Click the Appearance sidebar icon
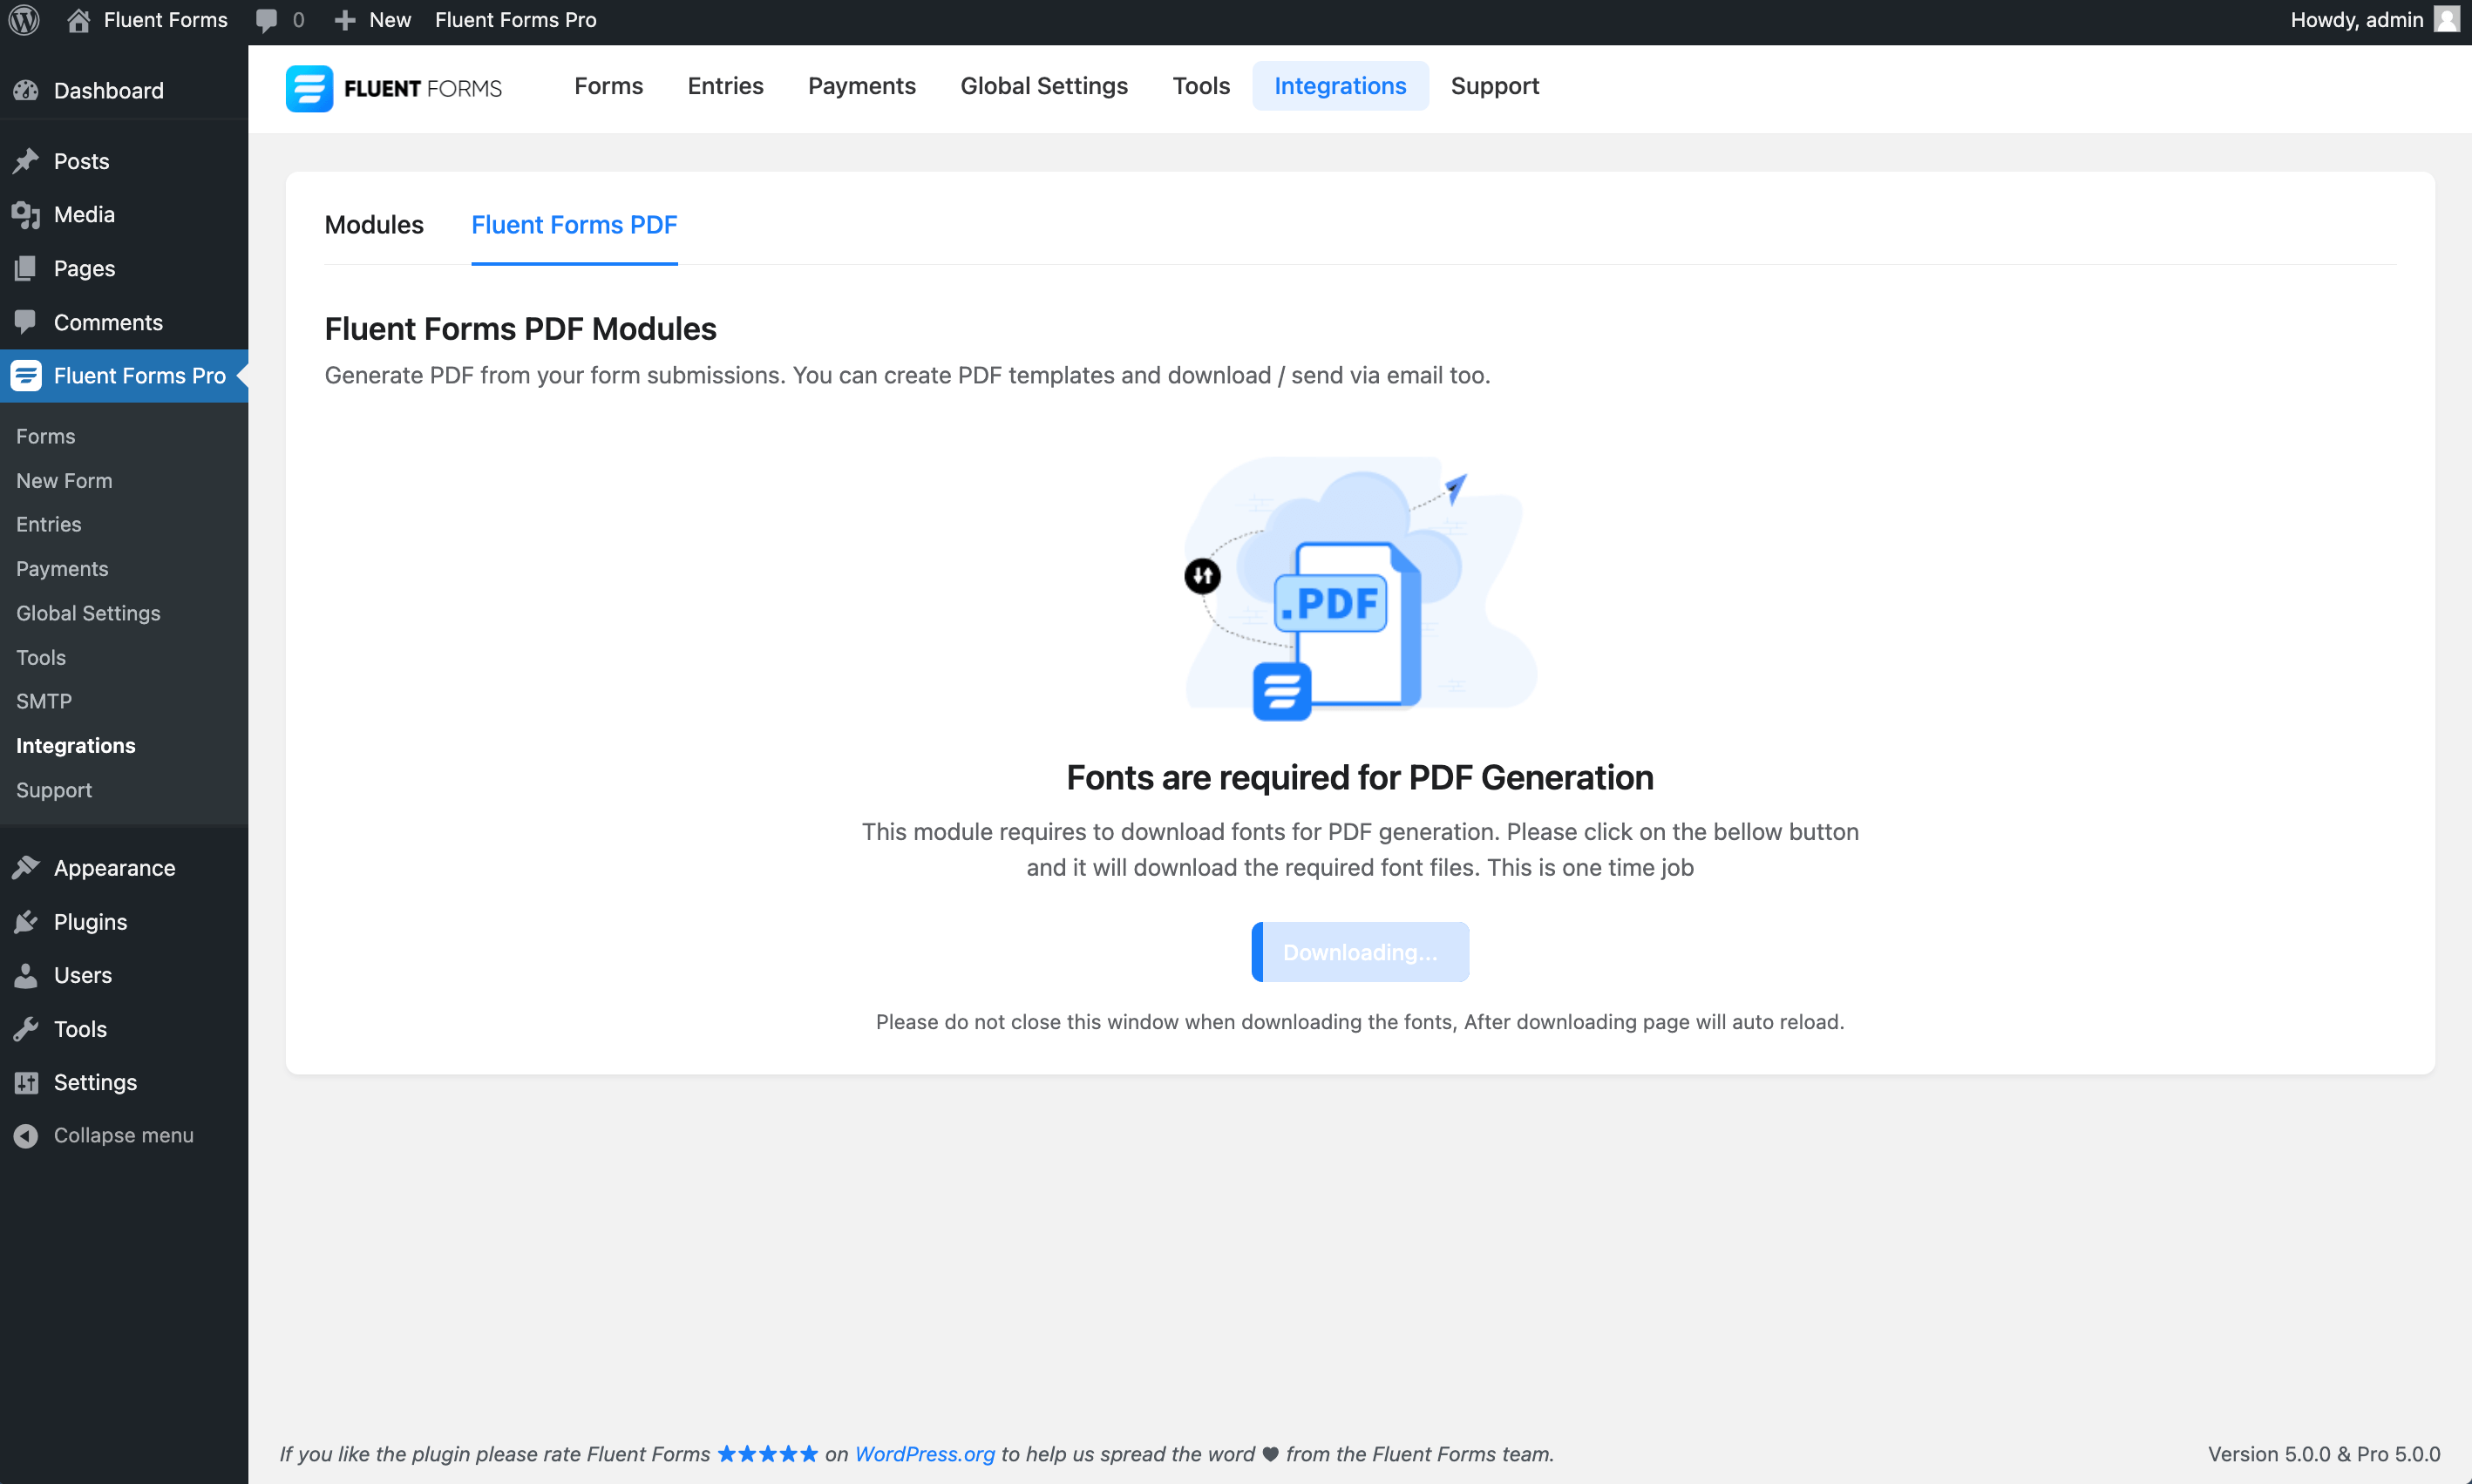Image resolution: width=2472 pixels, height=1484 pixels. point(24,866)
